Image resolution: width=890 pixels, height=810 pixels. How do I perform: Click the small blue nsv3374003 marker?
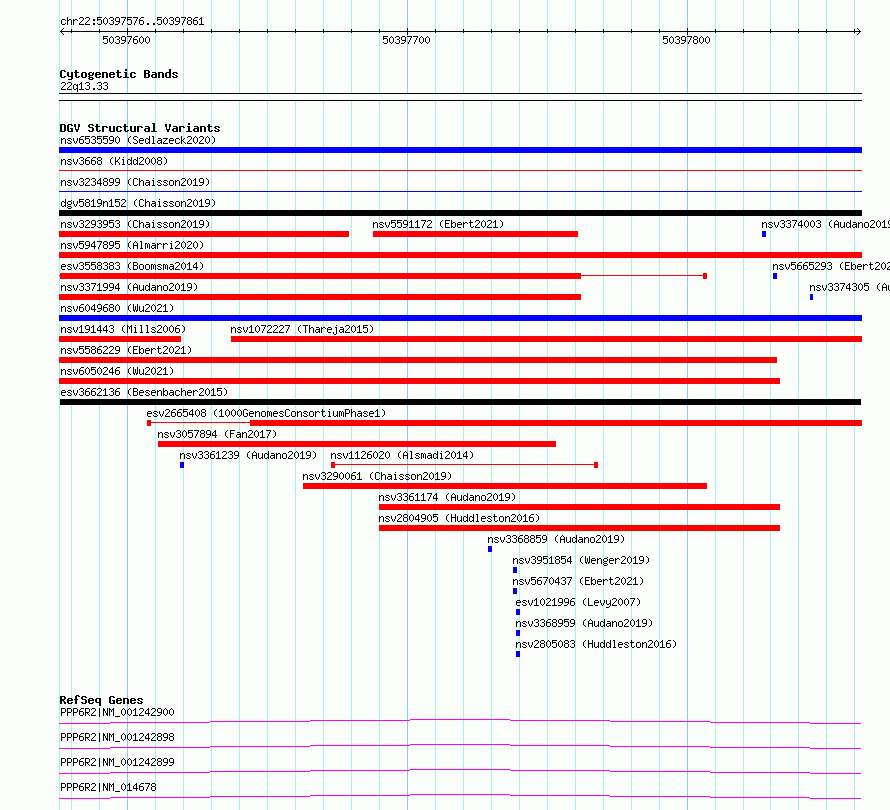pos(764,234)
